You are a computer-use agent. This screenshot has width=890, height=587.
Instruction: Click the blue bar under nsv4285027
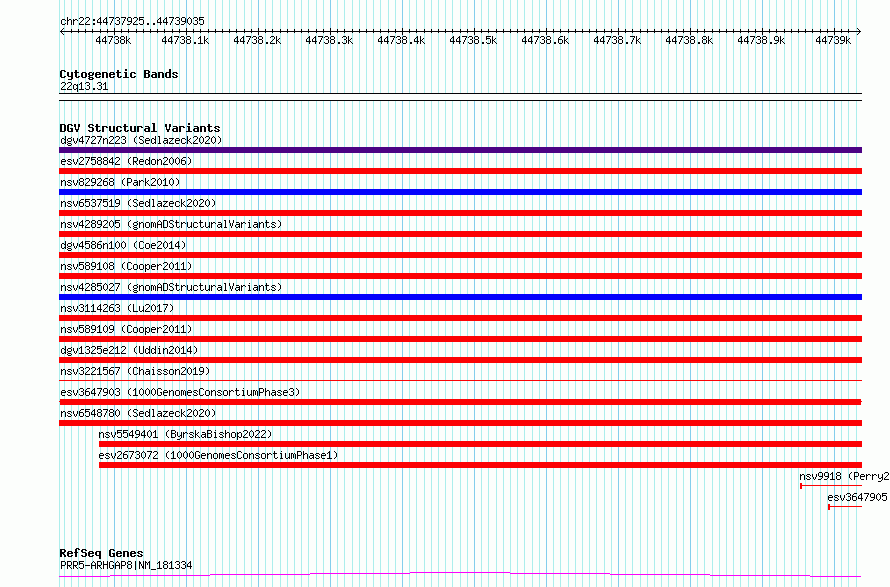460,297
